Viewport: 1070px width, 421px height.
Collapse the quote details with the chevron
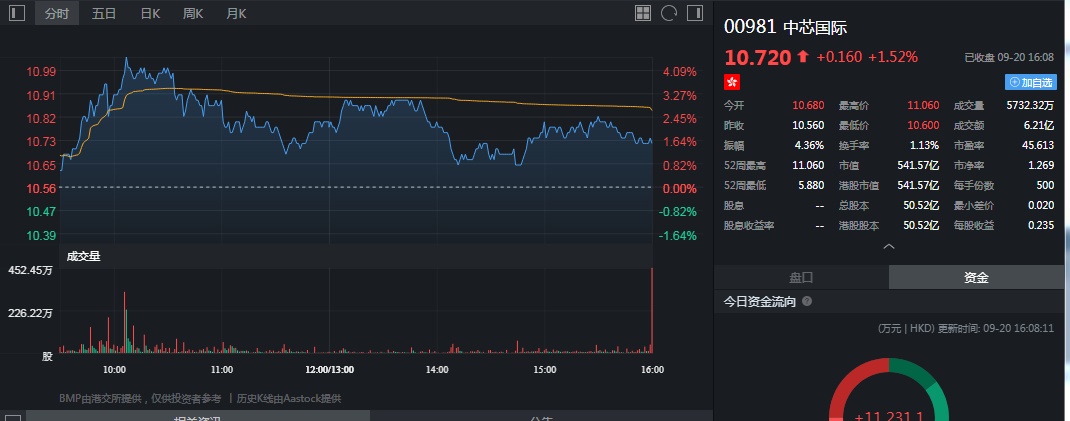click(x=888, y=245)
